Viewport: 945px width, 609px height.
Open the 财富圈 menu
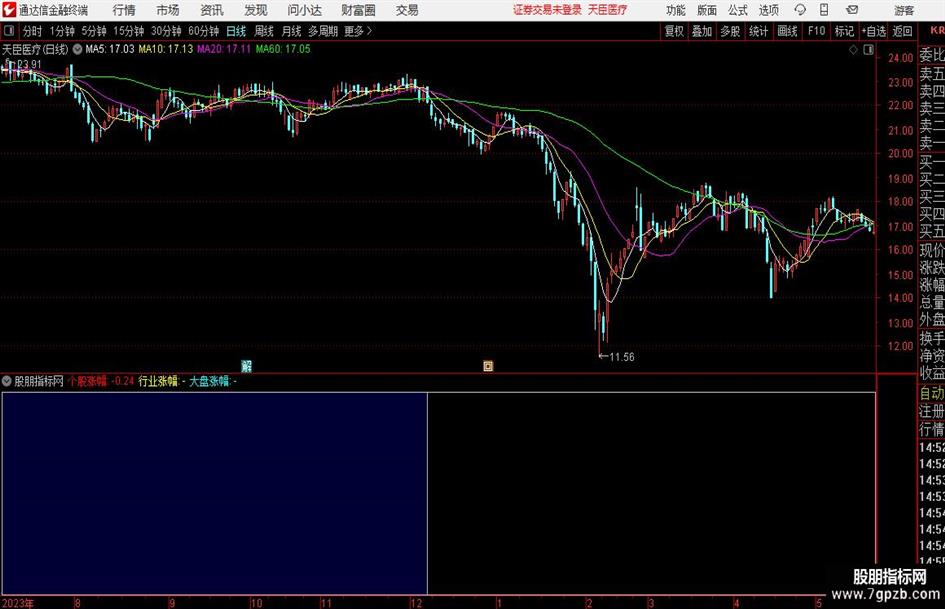358,10
